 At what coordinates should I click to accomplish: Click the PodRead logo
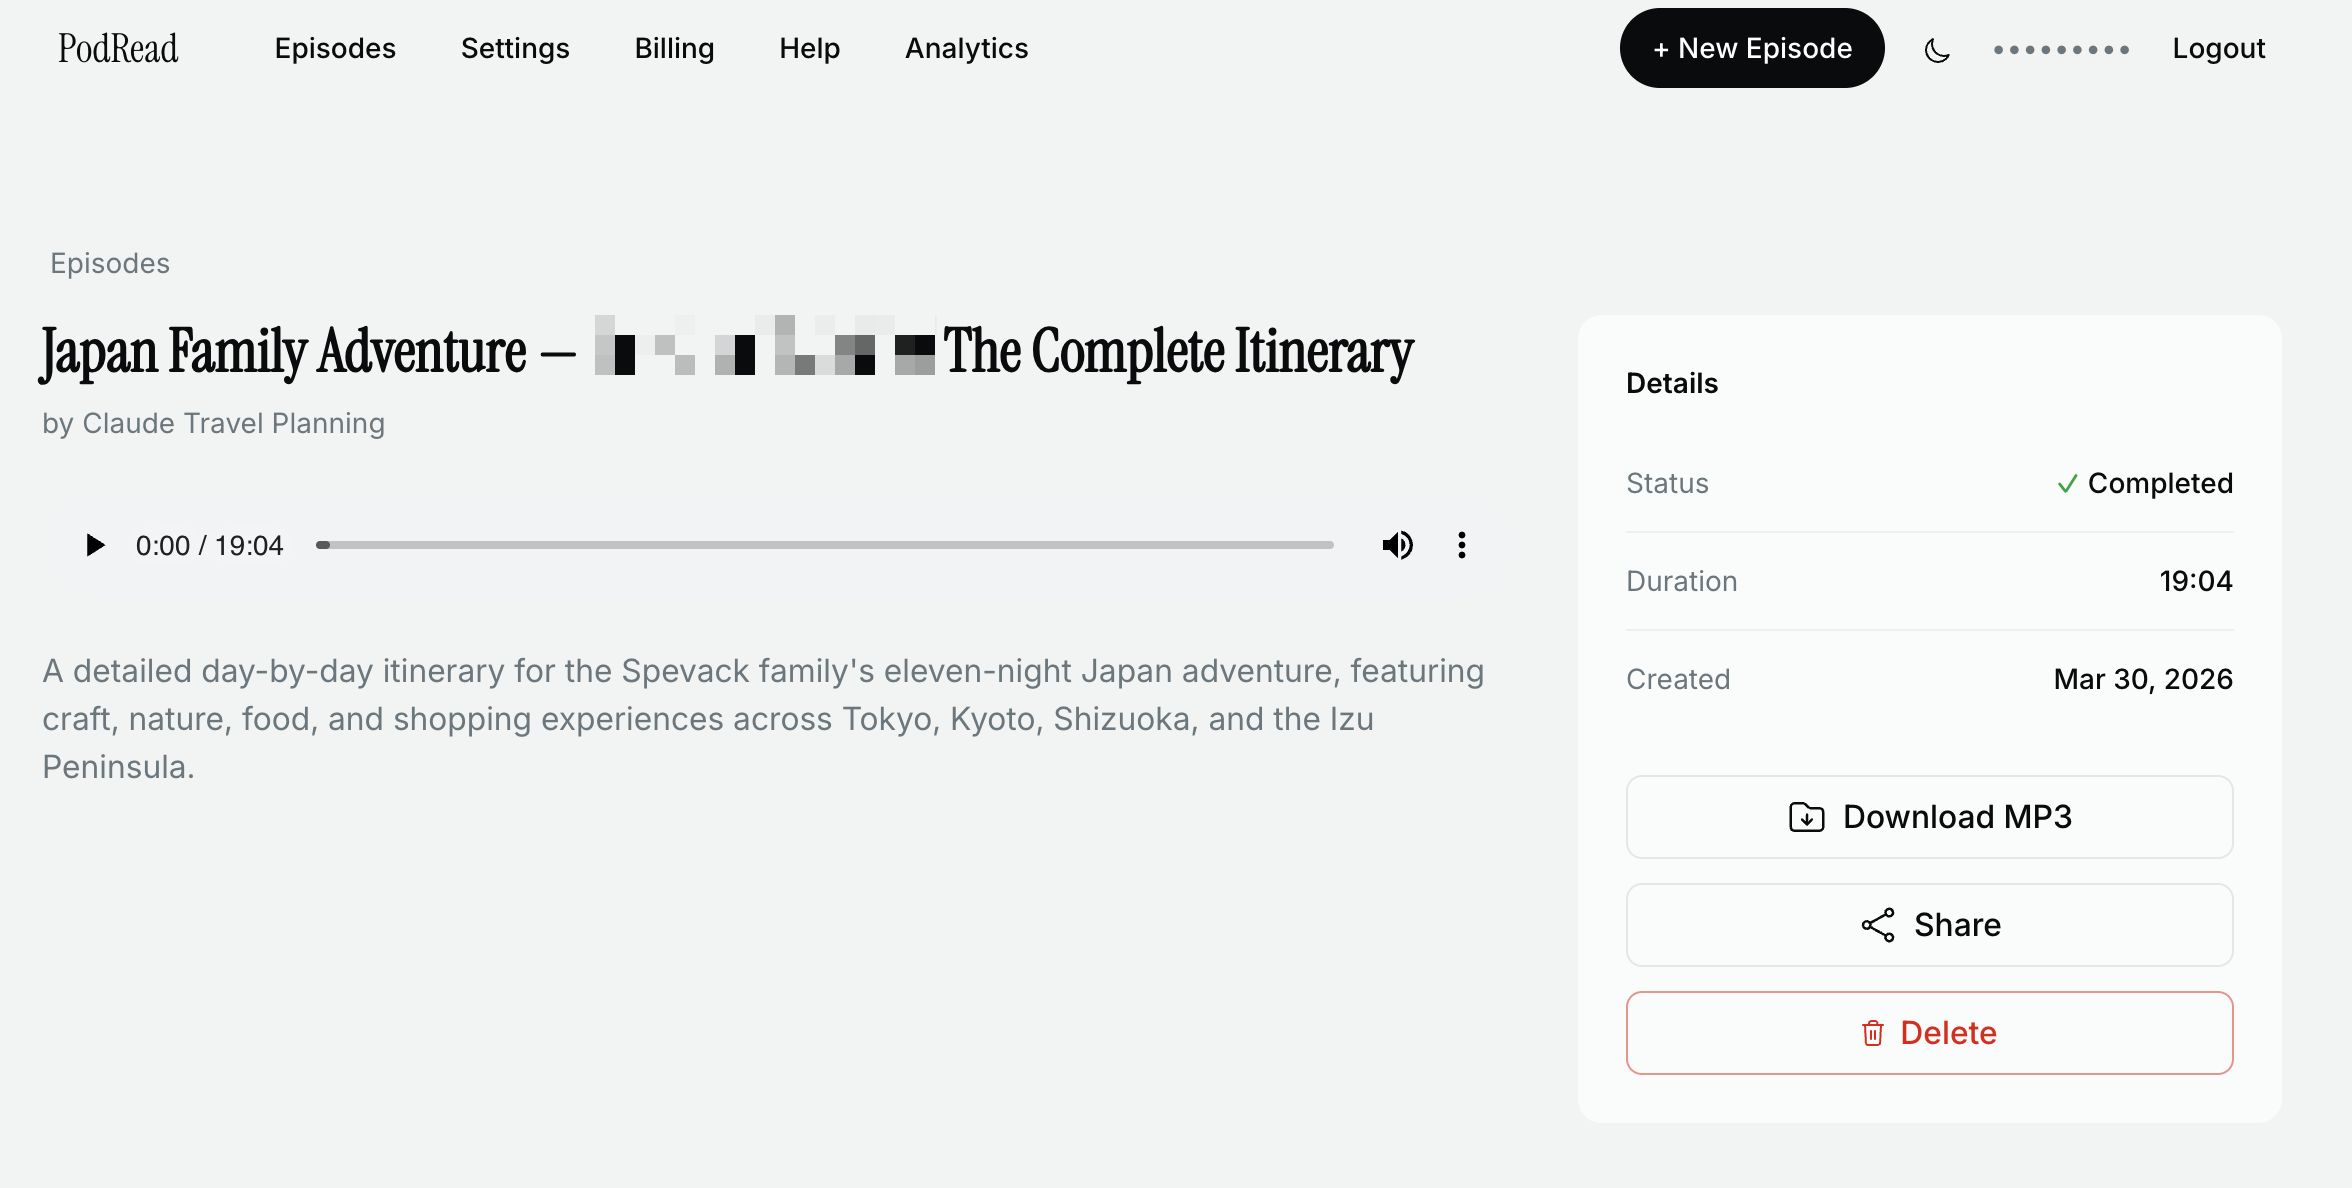[118, 48]
